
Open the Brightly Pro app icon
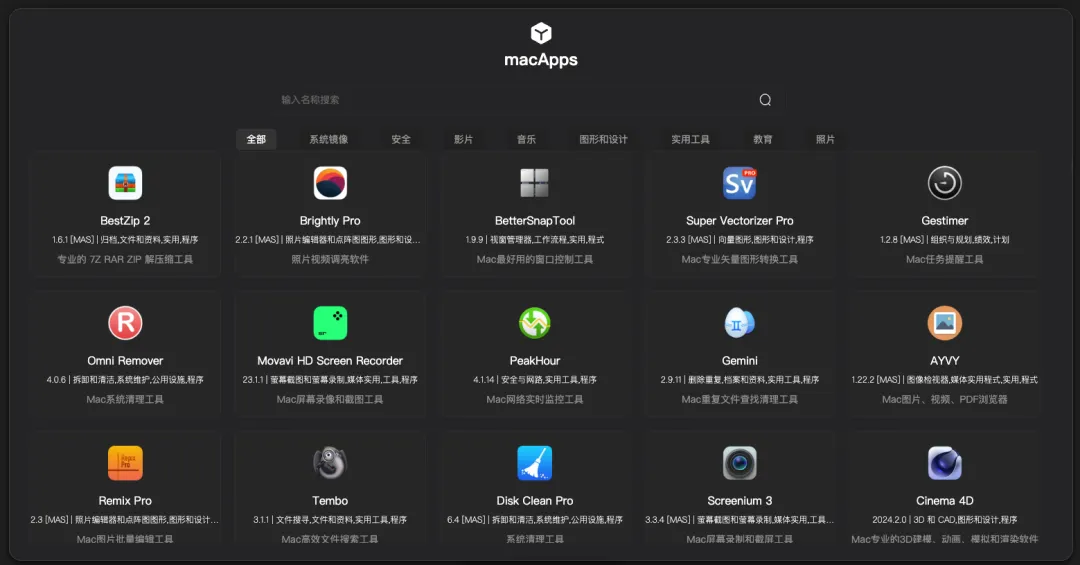point(330,183)
